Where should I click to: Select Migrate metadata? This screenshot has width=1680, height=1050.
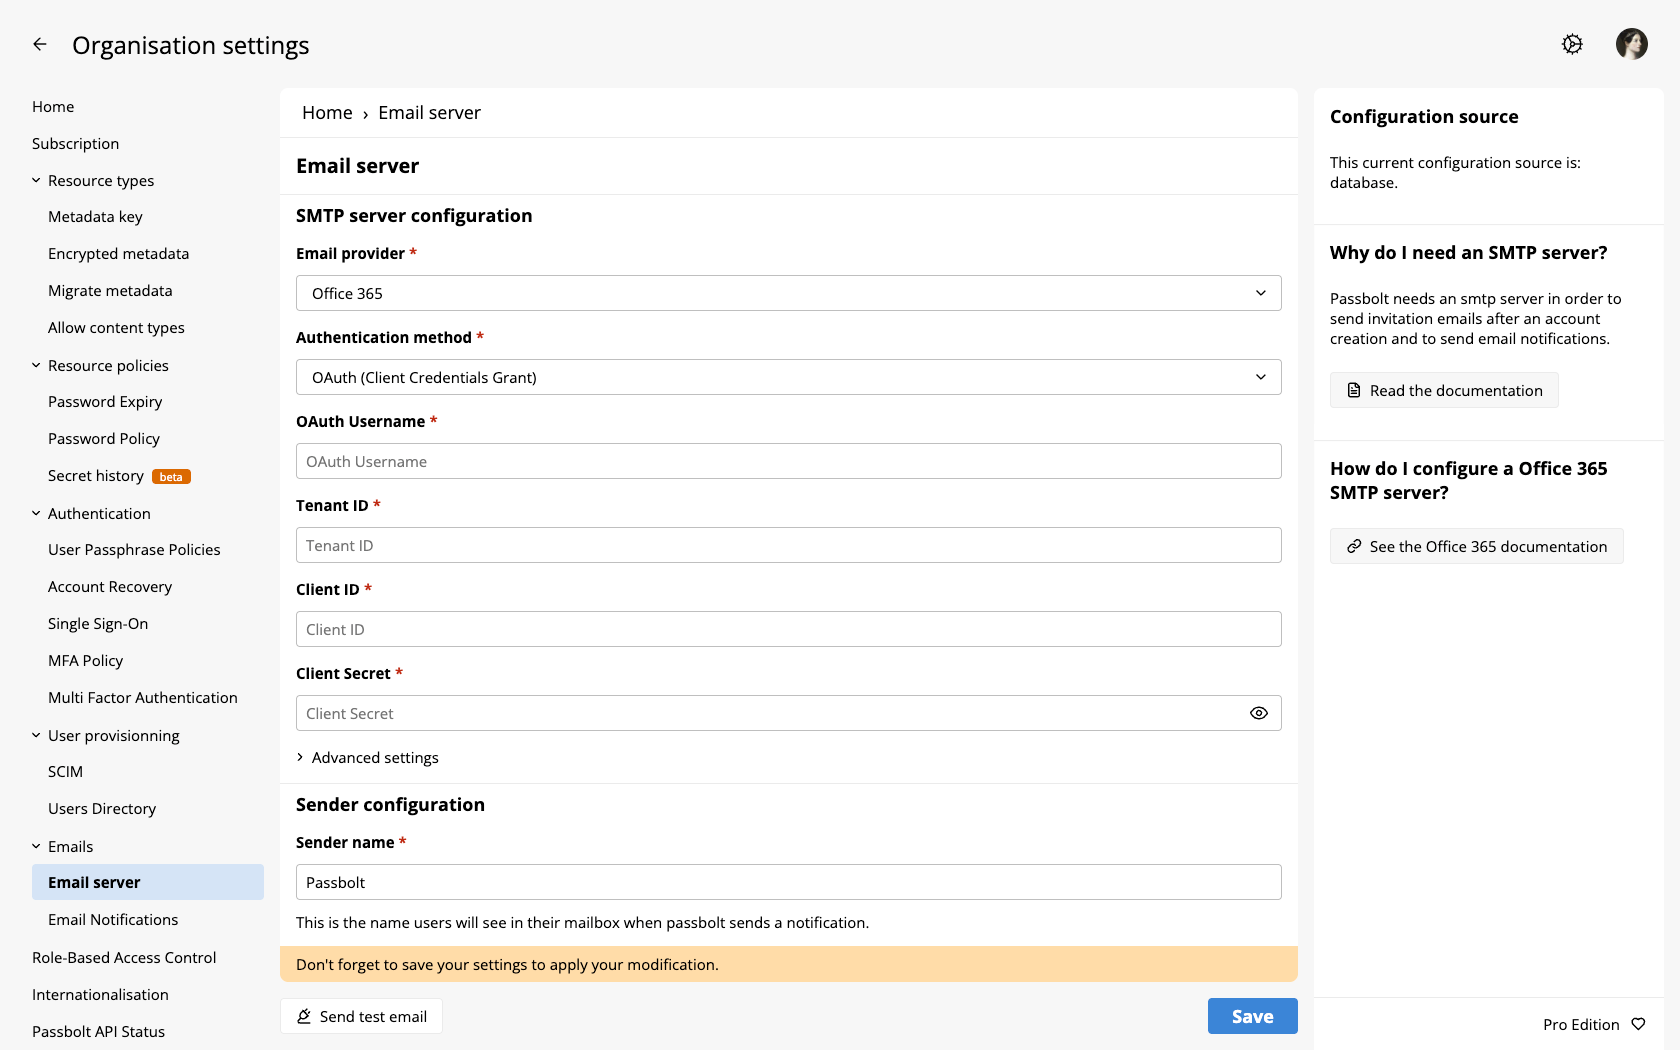click(110, 290)
